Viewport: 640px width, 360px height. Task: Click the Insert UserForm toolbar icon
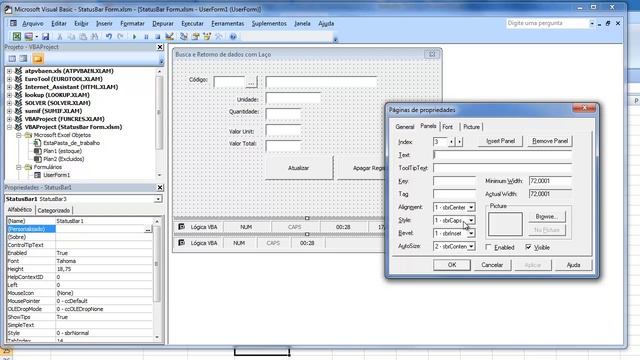click(28, 37)
